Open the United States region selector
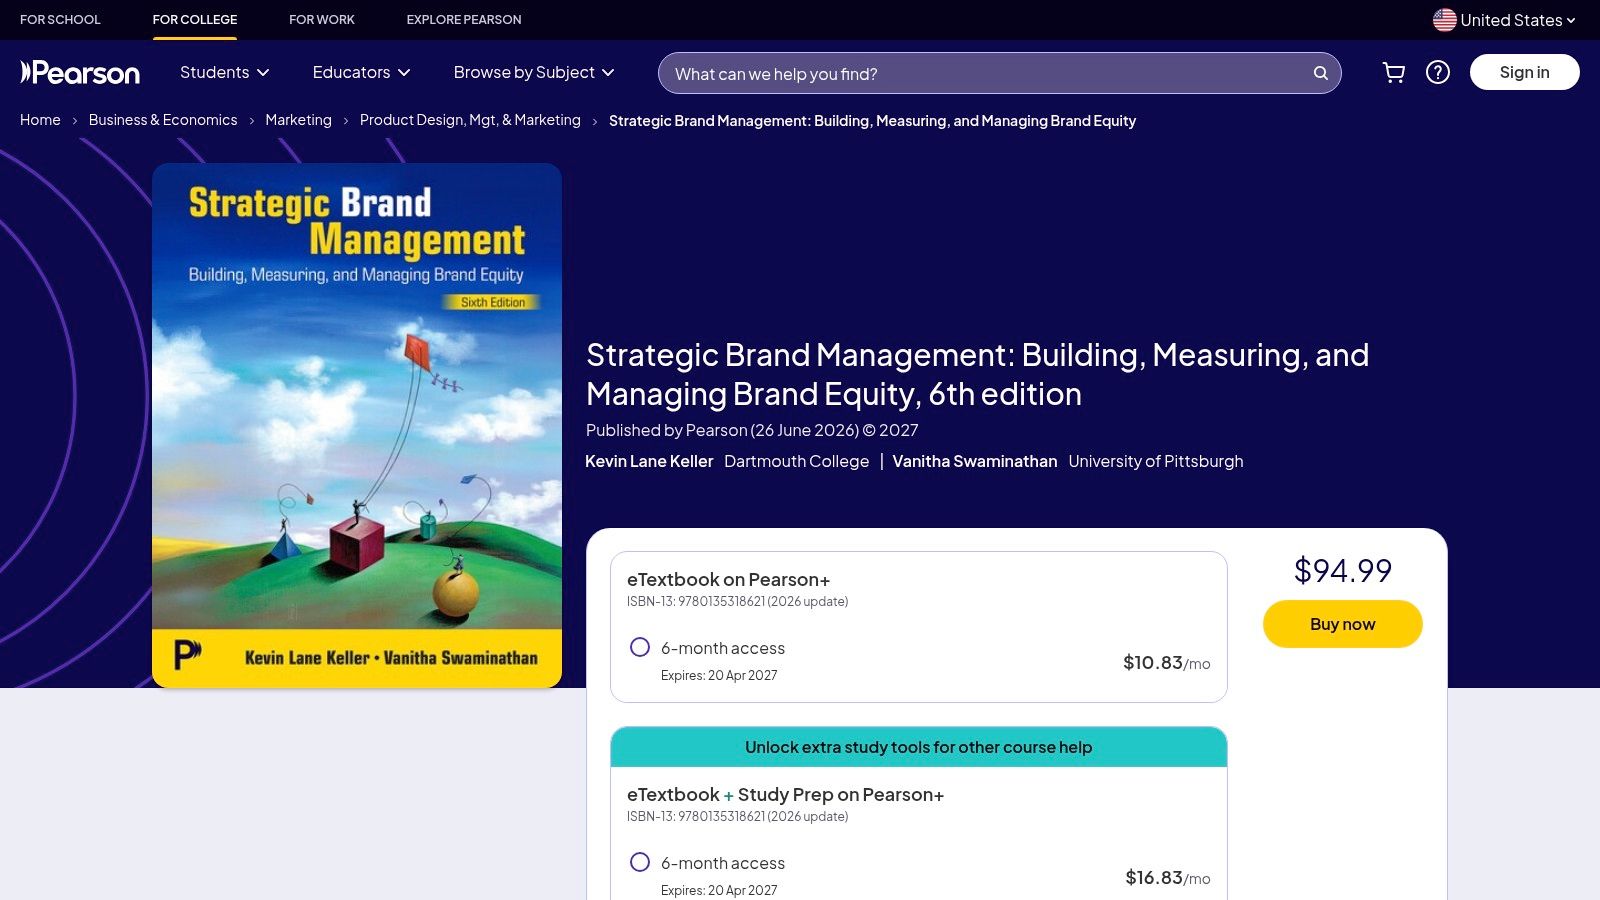Screen dimensions: 1600x900 tap(1504, 20)
